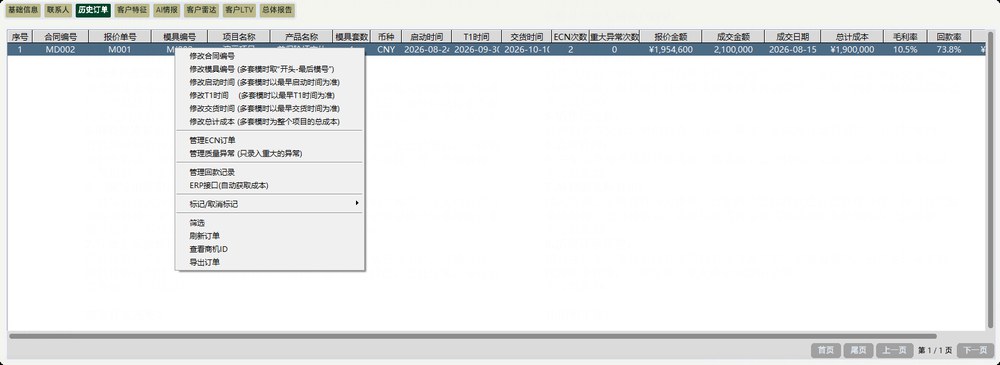Click the 总计成本 column header
This screenshot has height=365, width=1000.
(x=853, y=37)
